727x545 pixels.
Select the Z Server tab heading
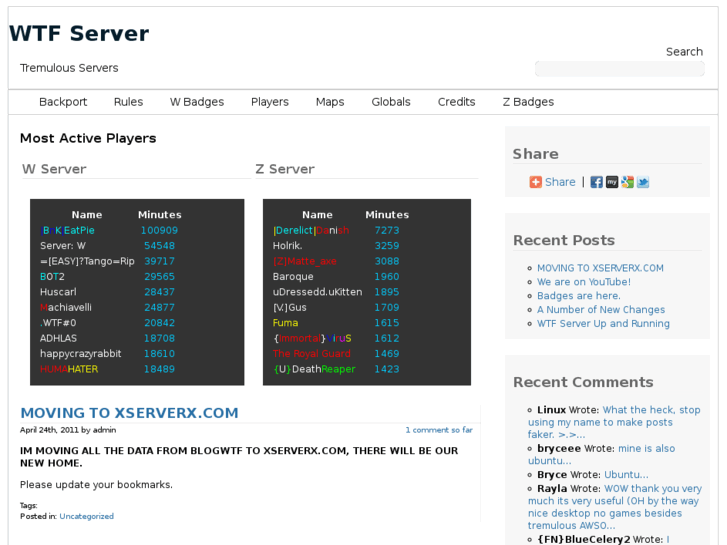pos(285,169)
